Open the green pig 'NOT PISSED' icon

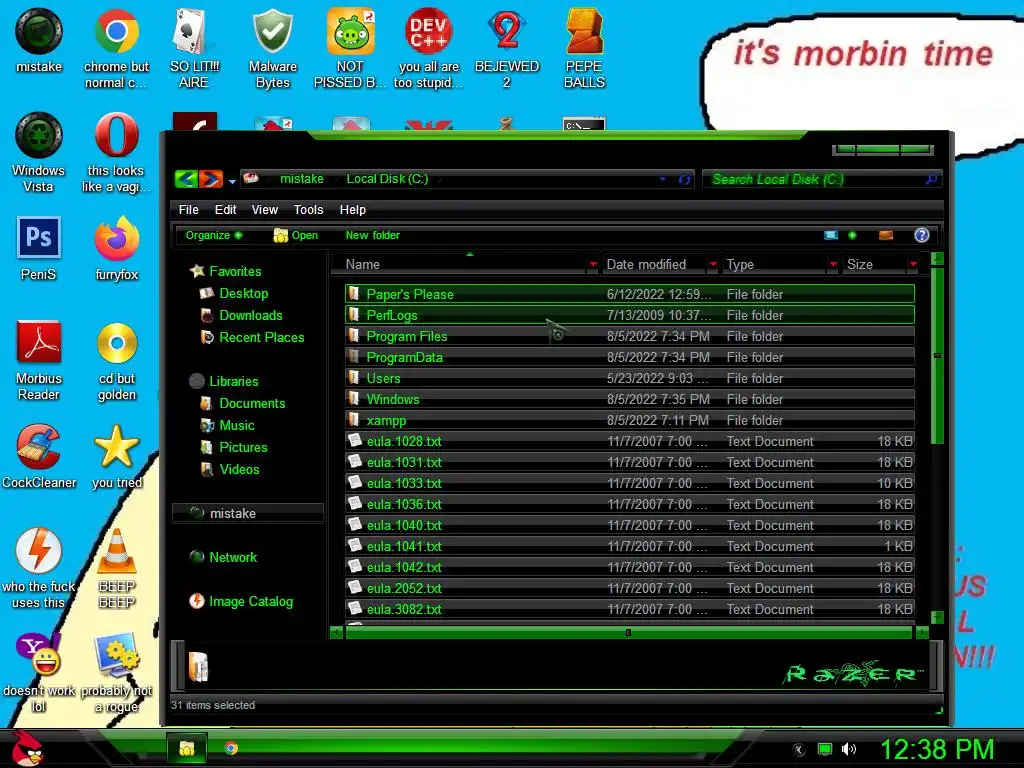tap(350, 47)
